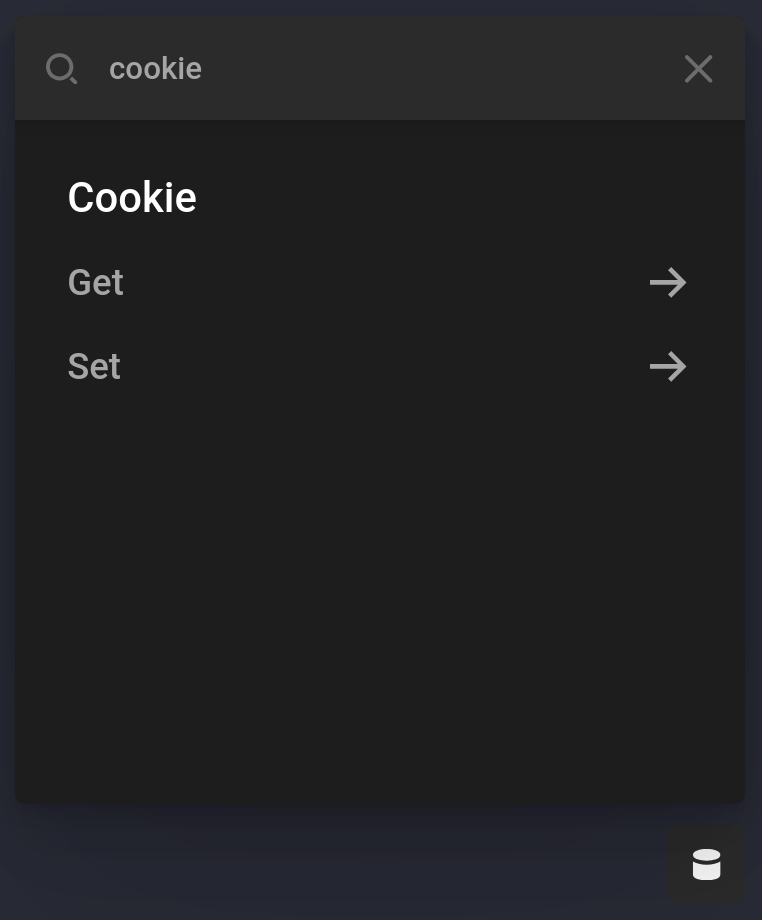Activate the forward arrow for the Get action
Screen dimensions: 762x920
(667, 282)
